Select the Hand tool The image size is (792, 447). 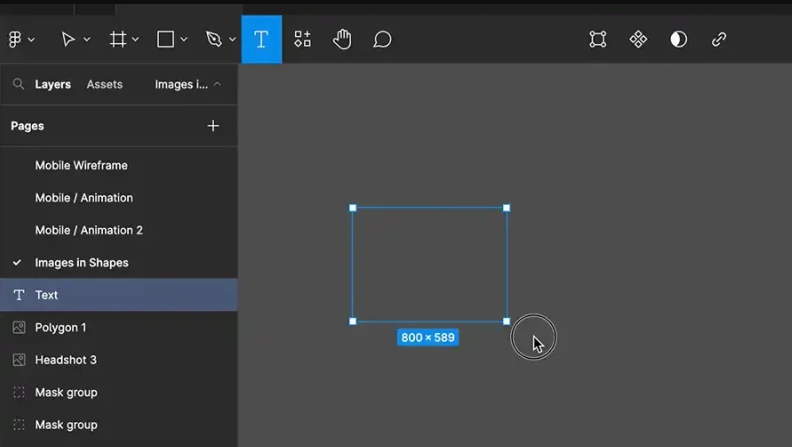tap(342, 39)
